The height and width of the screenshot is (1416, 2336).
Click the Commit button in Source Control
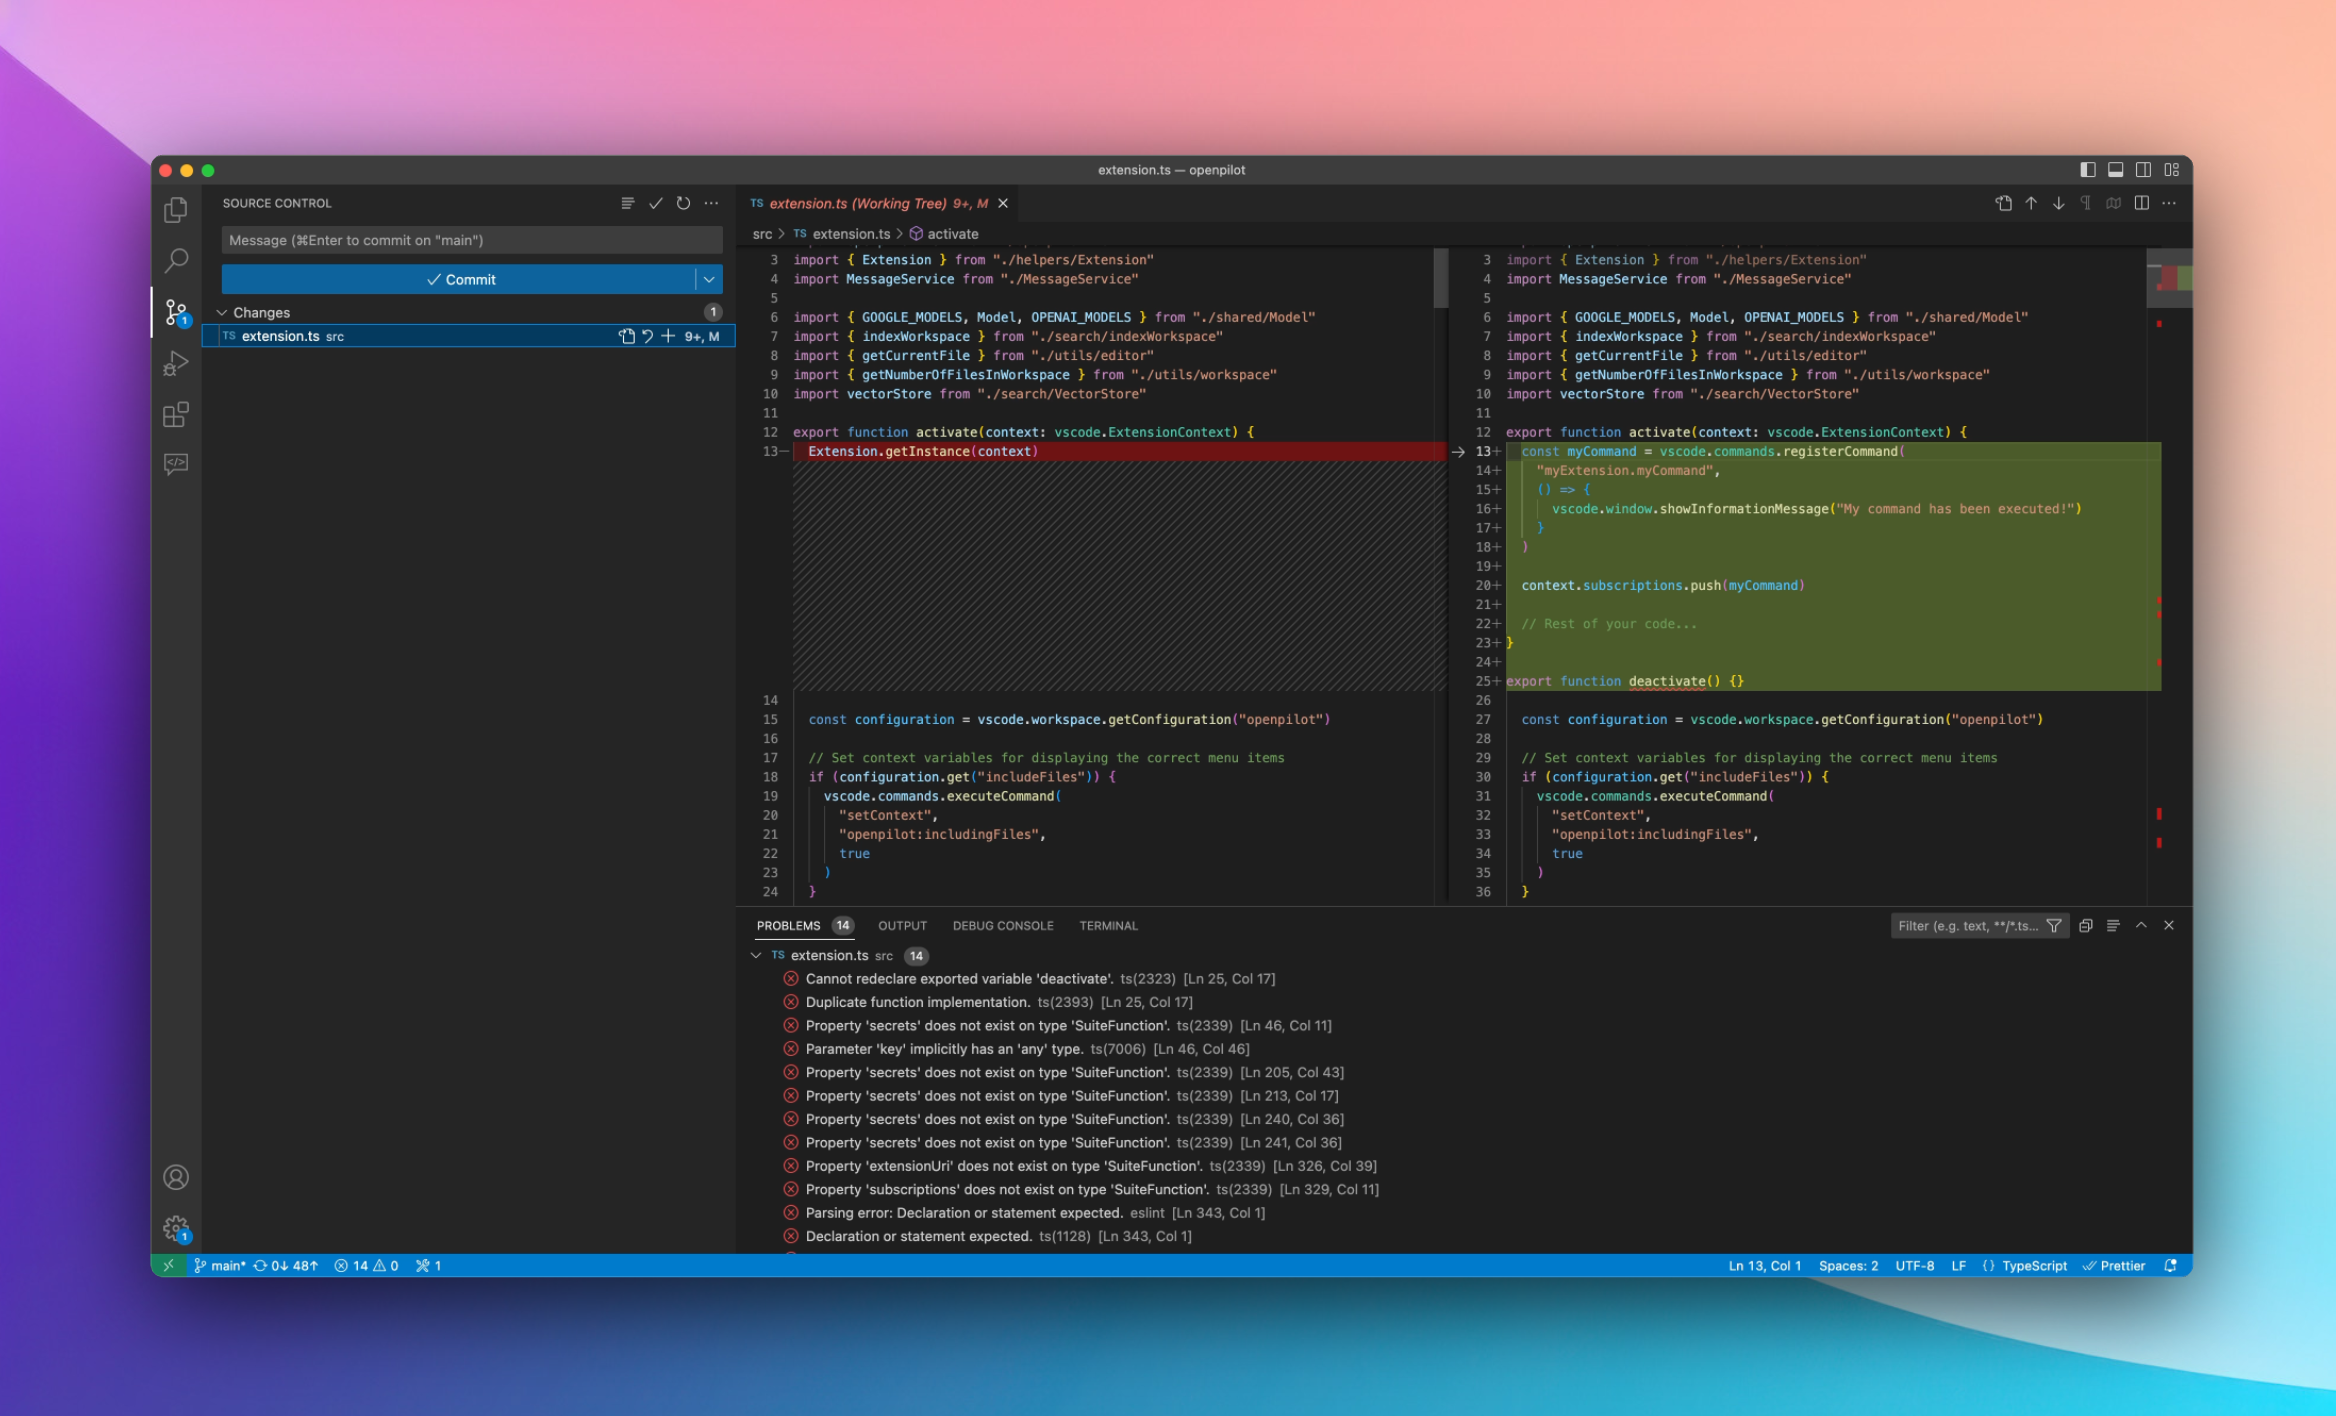point(461,279)
